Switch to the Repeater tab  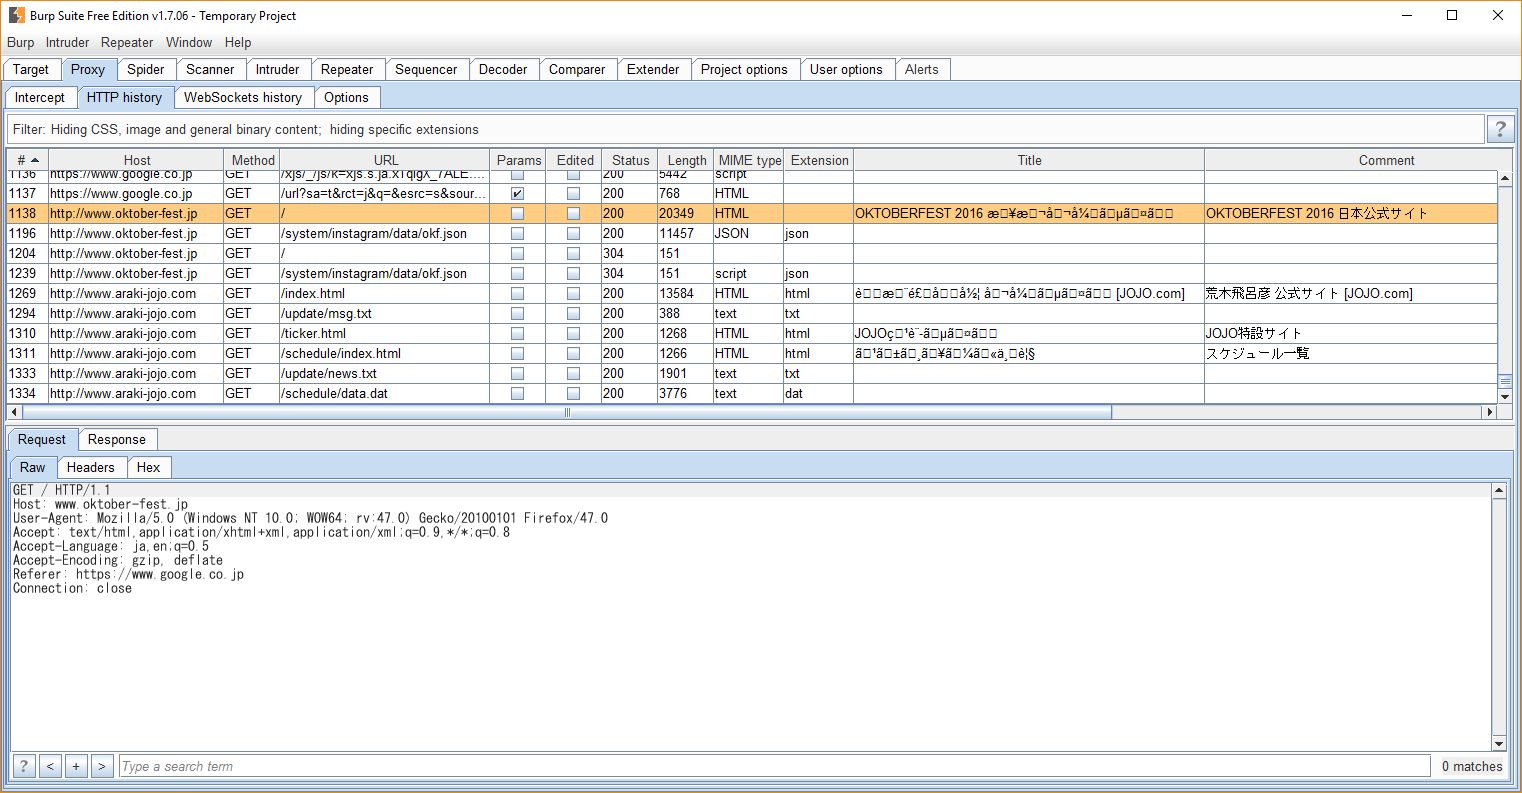[347, 69]
